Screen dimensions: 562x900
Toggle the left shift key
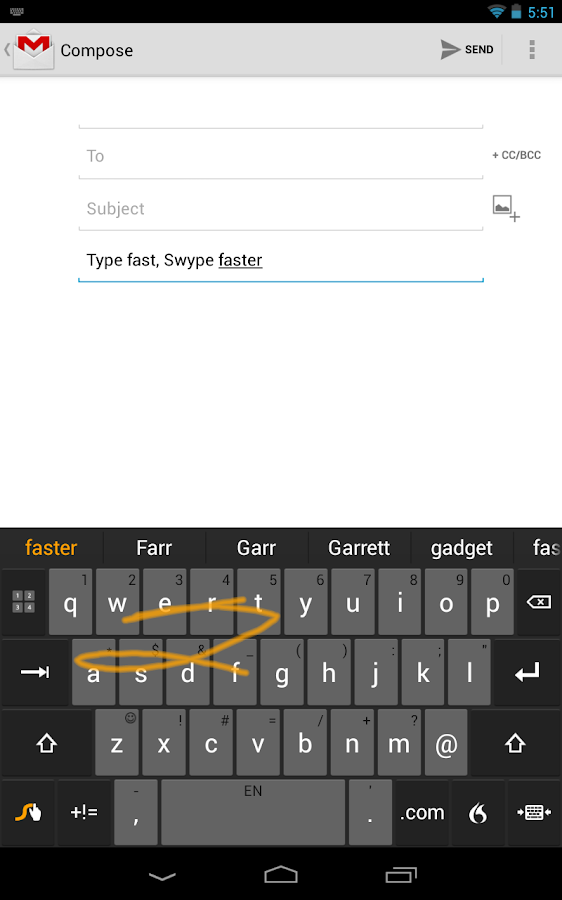tap(46, 743)
